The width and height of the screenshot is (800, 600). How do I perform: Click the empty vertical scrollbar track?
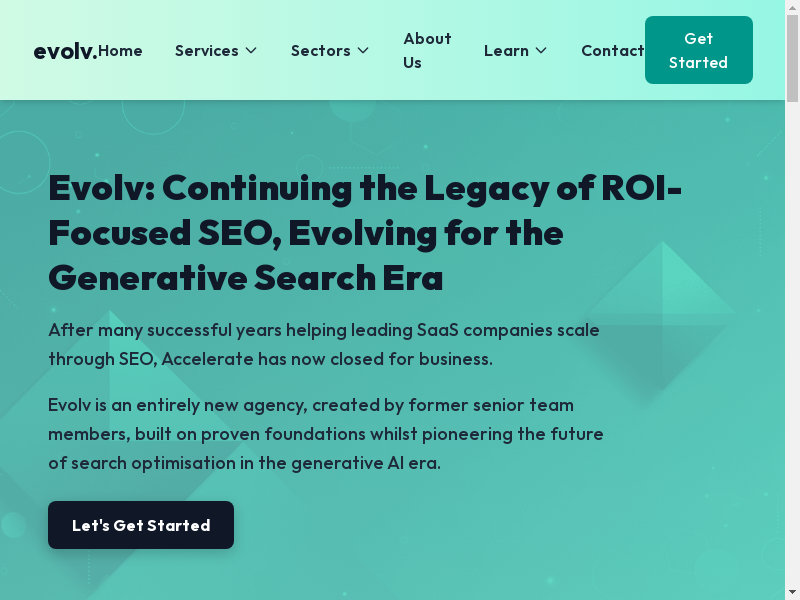click(x=792, y=350)
